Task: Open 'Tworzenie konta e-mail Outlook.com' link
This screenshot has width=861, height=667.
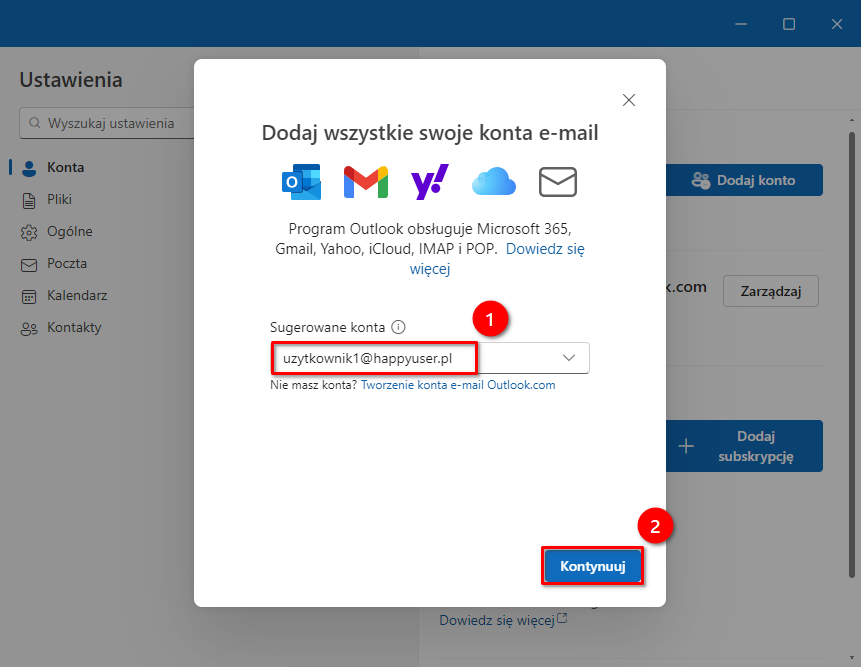Action: 458,385
